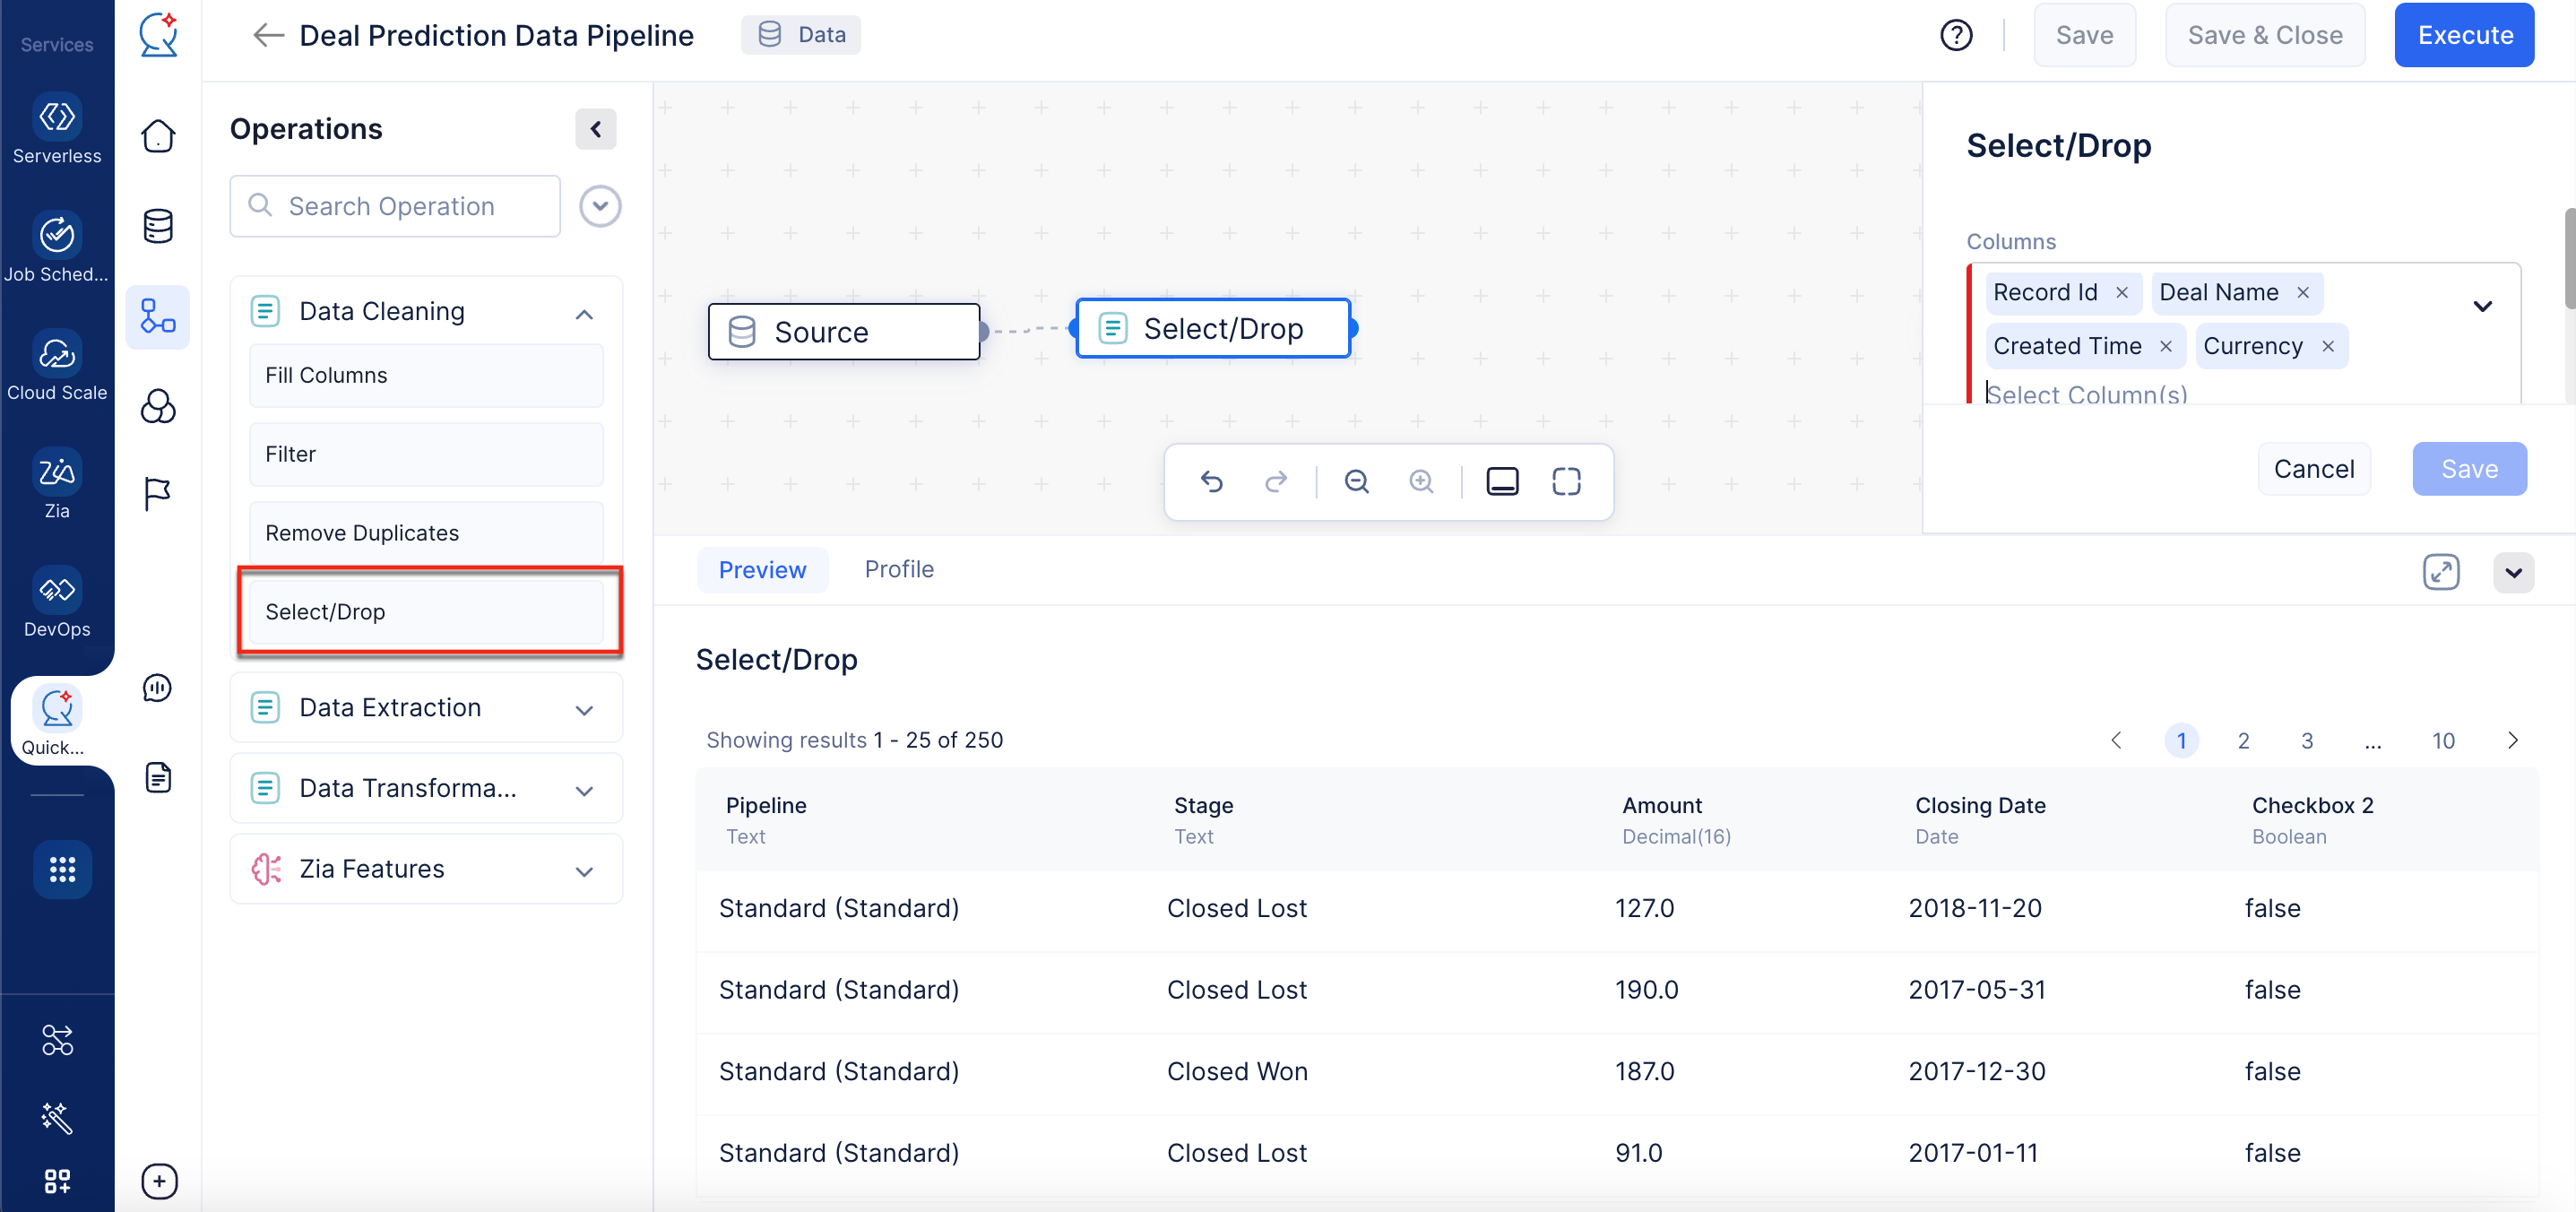The height and width of the screenshot is (1212, 2576).
Task: Click the Data badge next to title
Action: (801, 35)
